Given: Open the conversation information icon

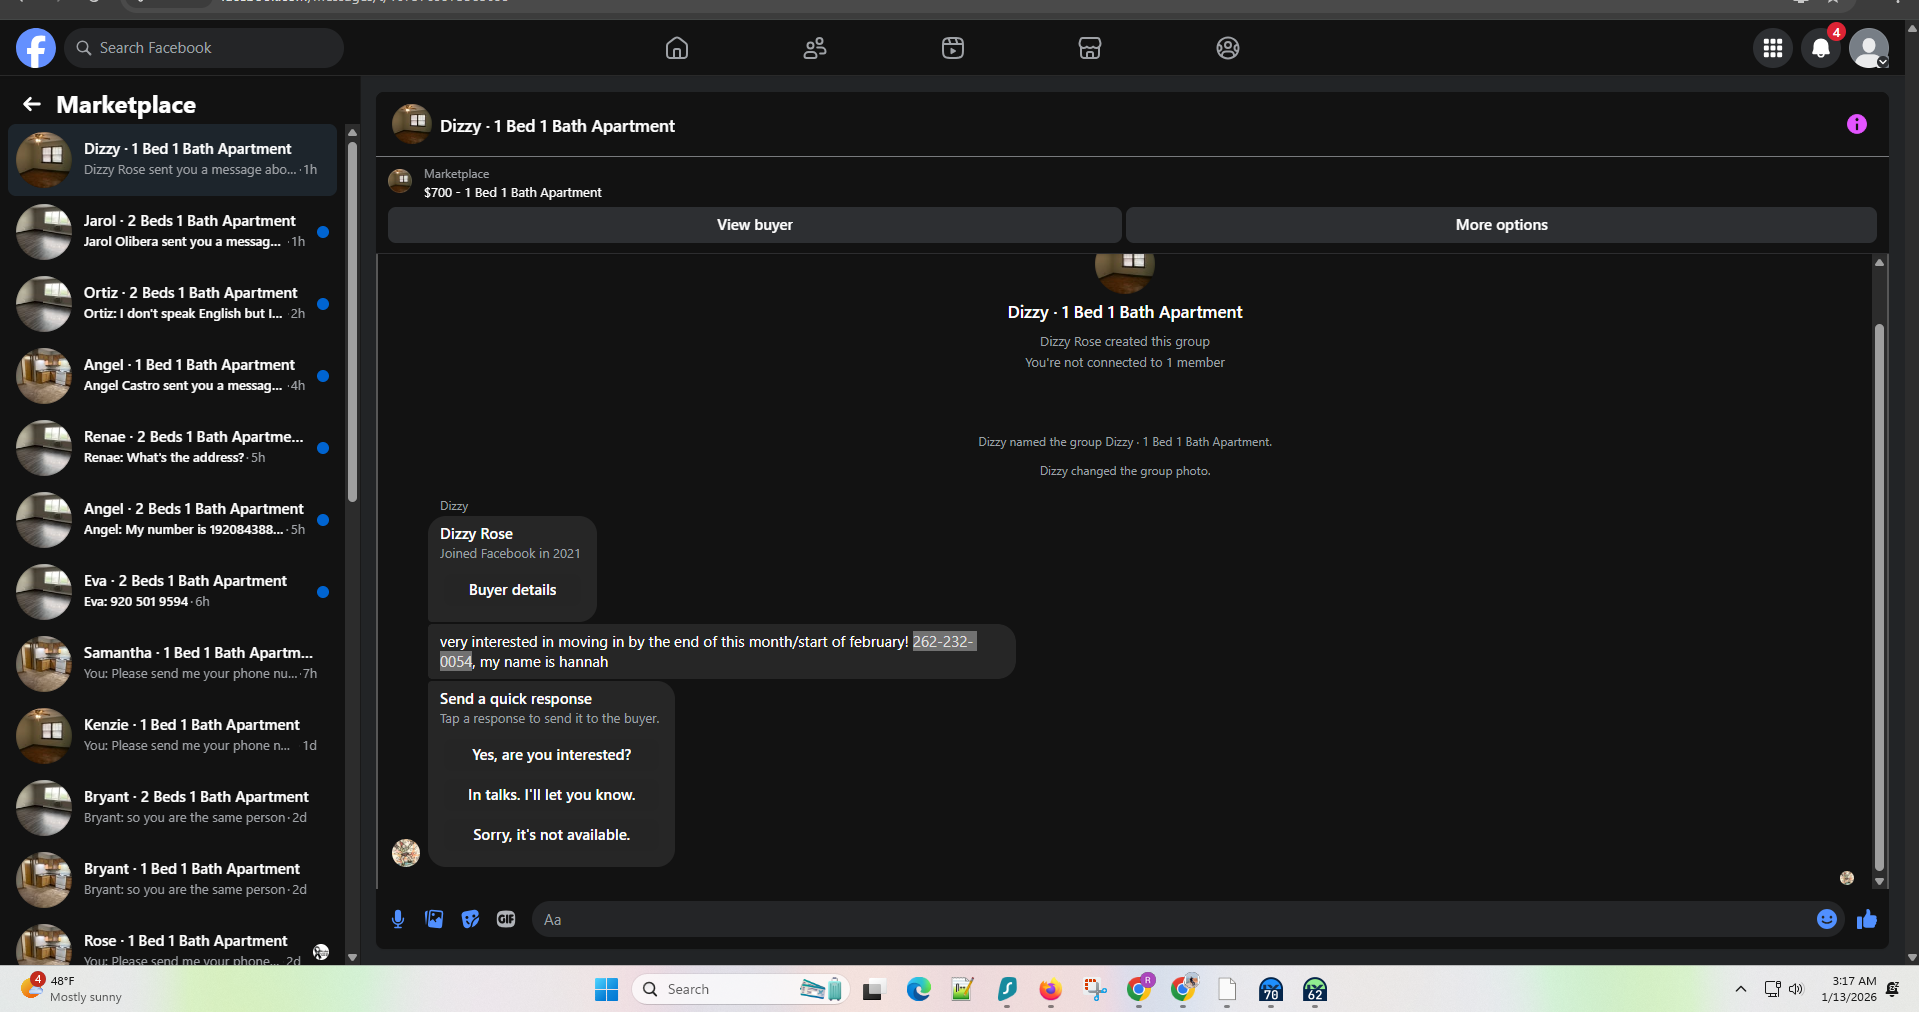Looking at the screenshot, I should click(1856, 124).
